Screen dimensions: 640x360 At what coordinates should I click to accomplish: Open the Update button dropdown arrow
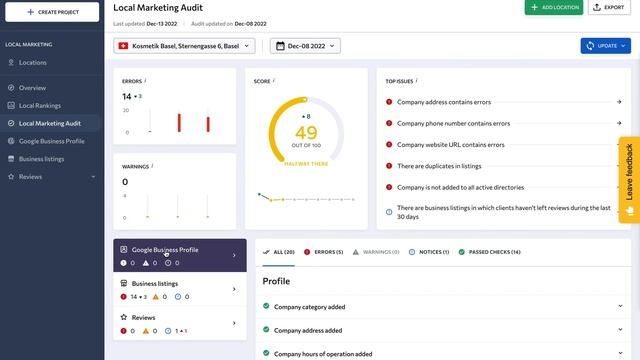tap(623, 46)
